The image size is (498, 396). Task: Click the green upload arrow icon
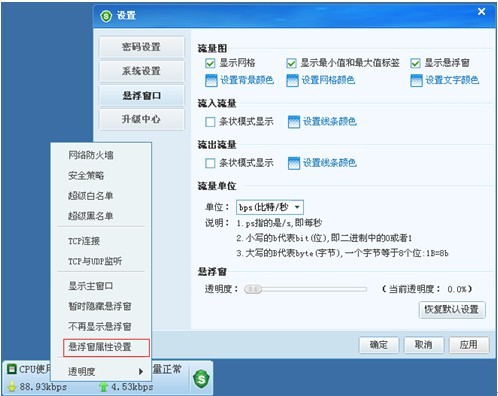(104, 387)
